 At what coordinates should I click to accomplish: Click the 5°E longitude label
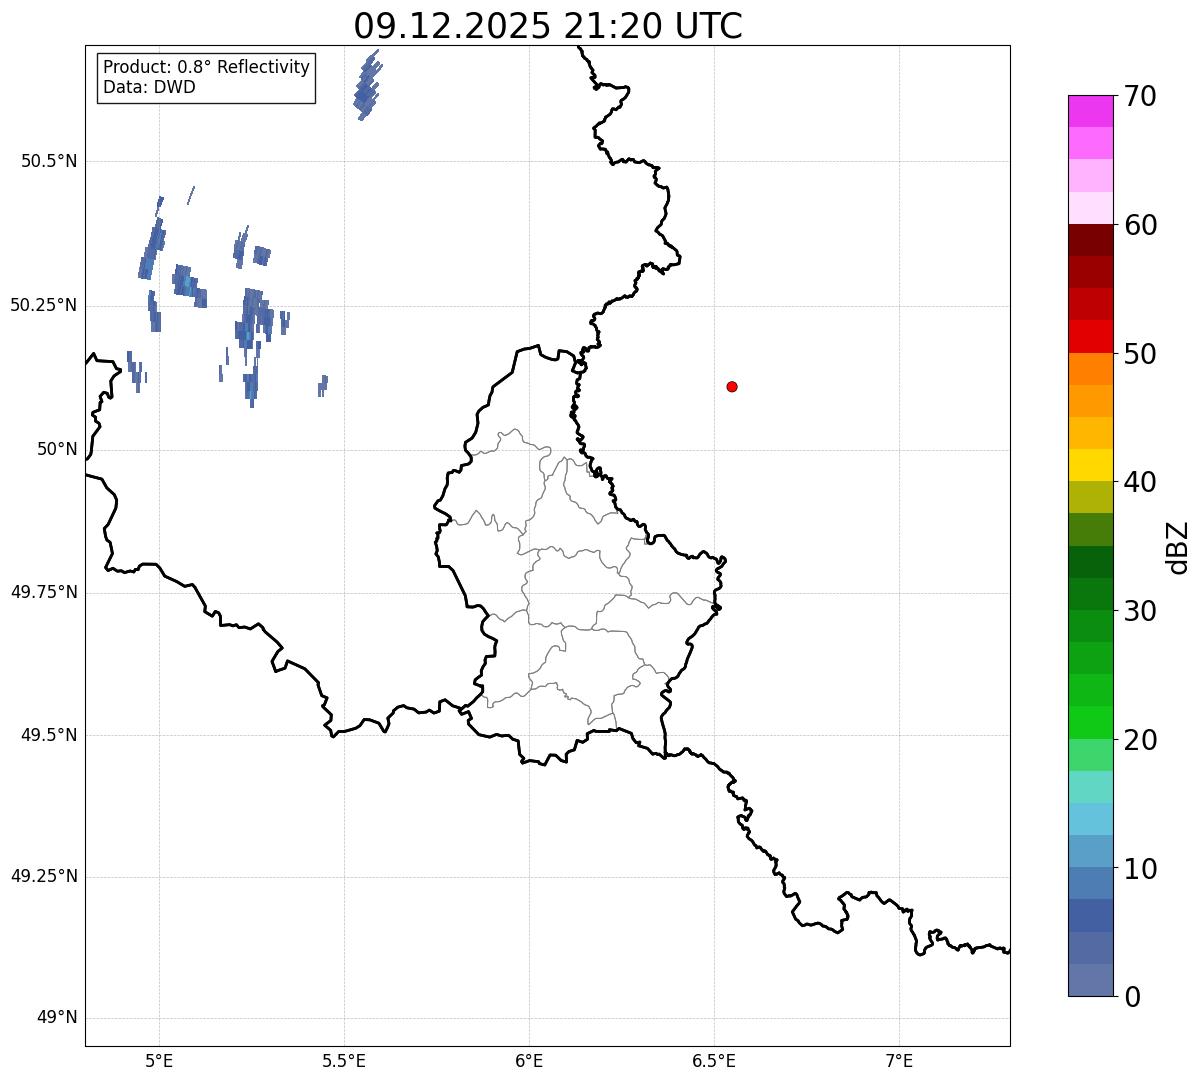[159, 1060]
